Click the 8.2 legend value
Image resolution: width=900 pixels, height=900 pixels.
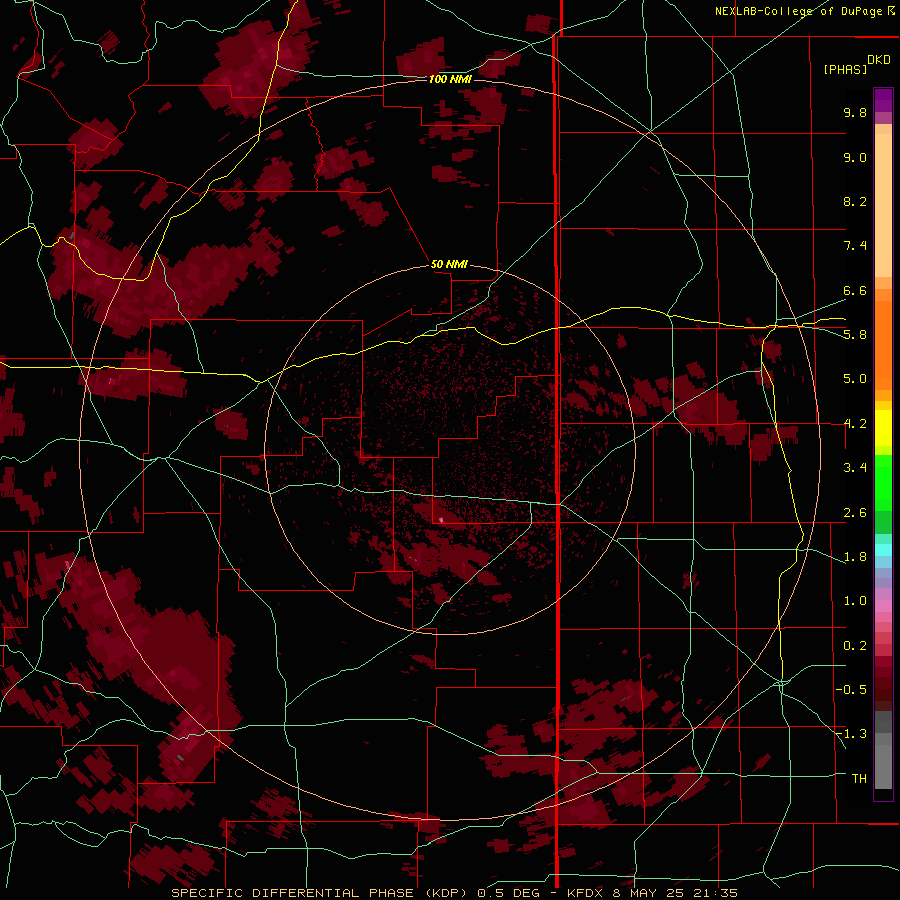(855, 201)
